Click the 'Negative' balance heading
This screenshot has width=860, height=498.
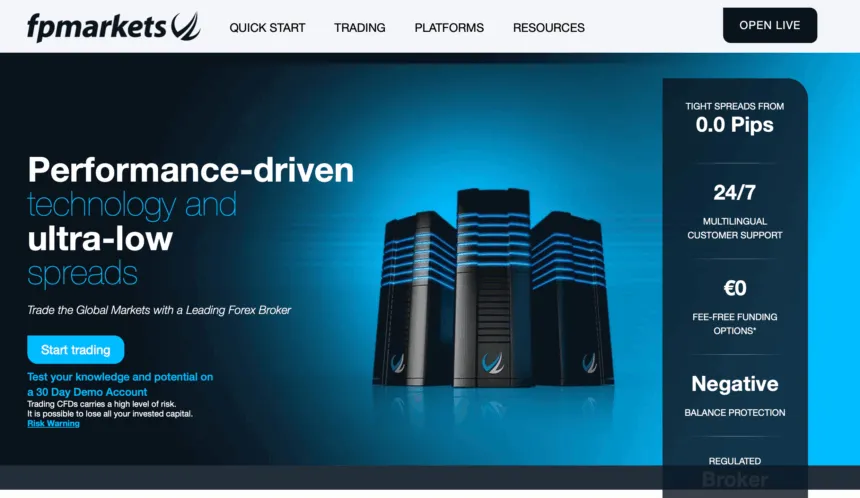coord(734,383)
